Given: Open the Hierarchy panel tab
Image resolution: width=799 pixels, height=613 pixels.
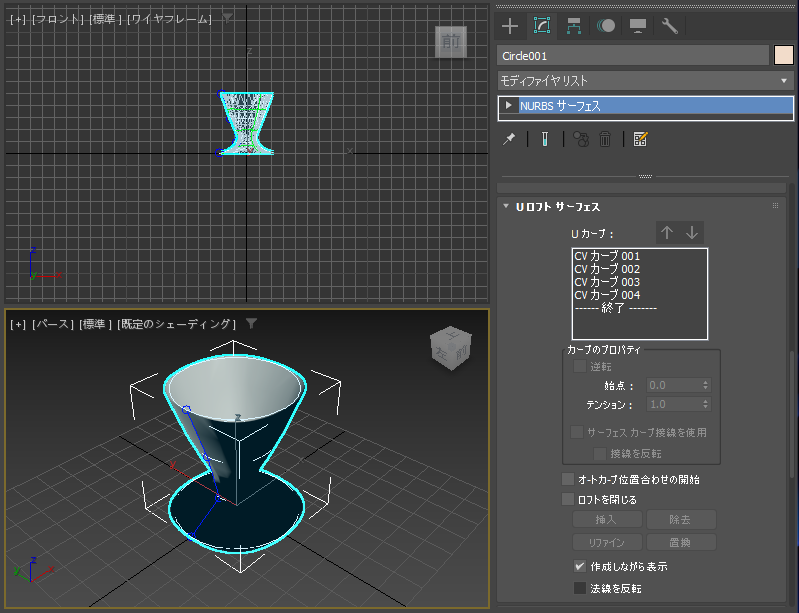Looking at the screenshot, I should 574,25.
